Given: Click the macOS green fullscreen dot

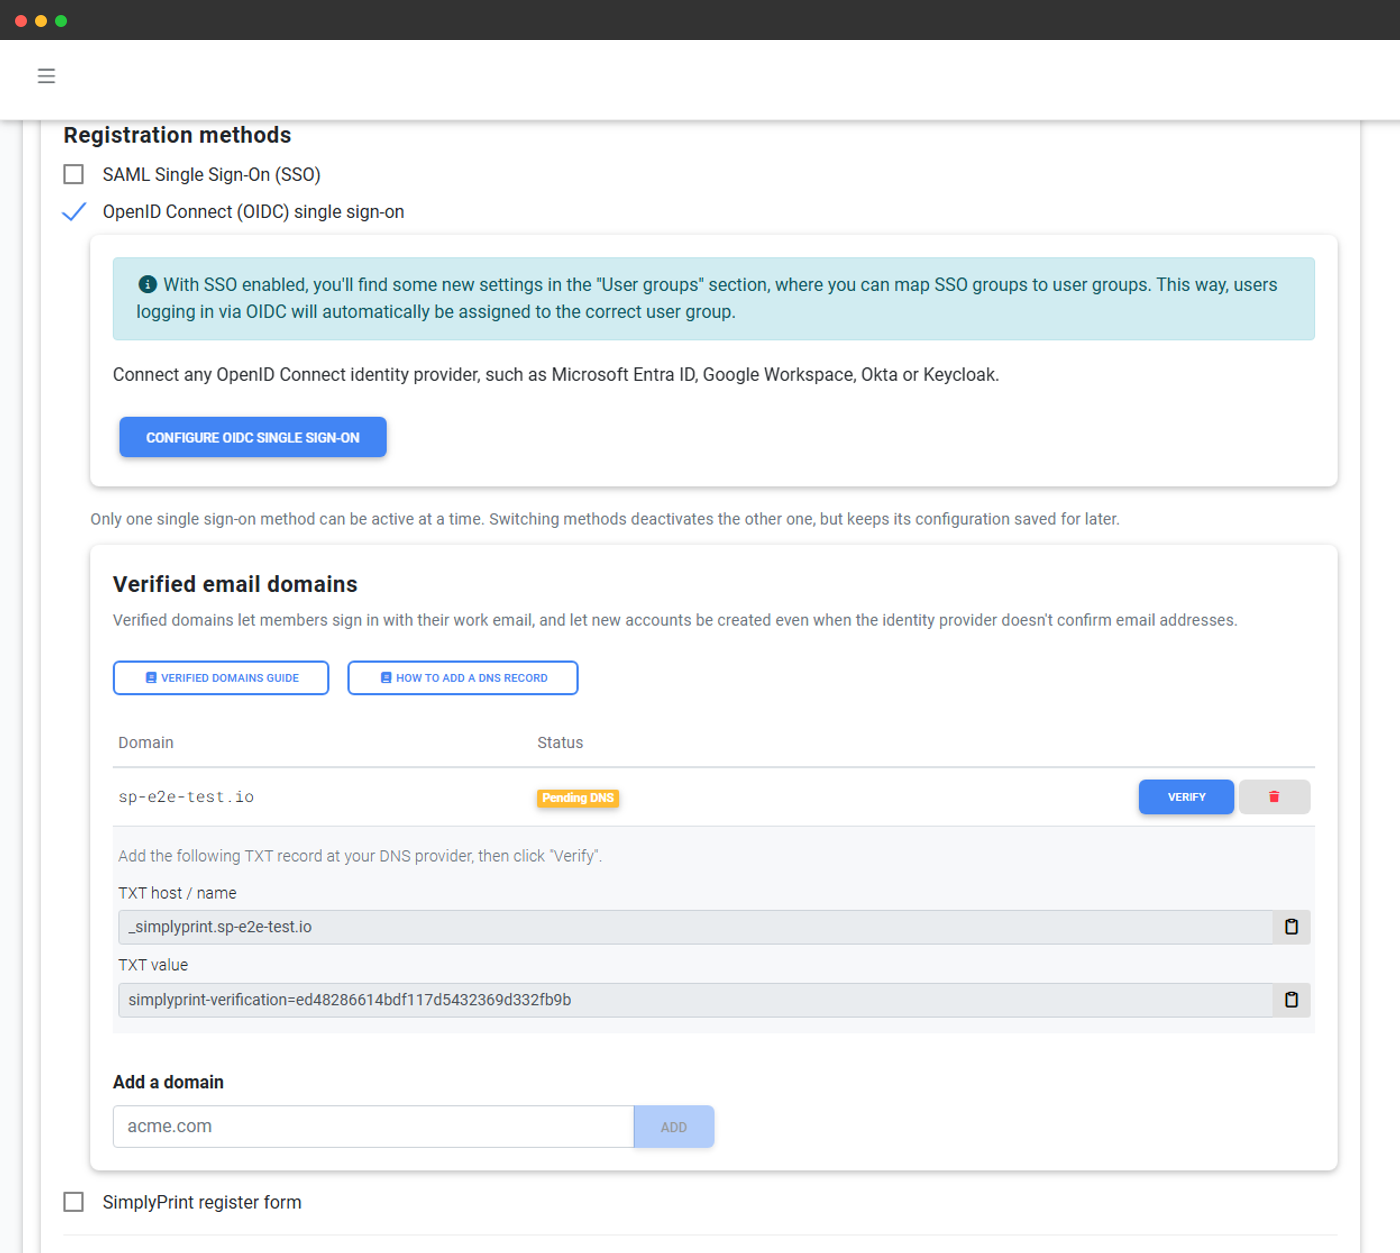Looking at the screenshot, I should (x=61, y=21).
